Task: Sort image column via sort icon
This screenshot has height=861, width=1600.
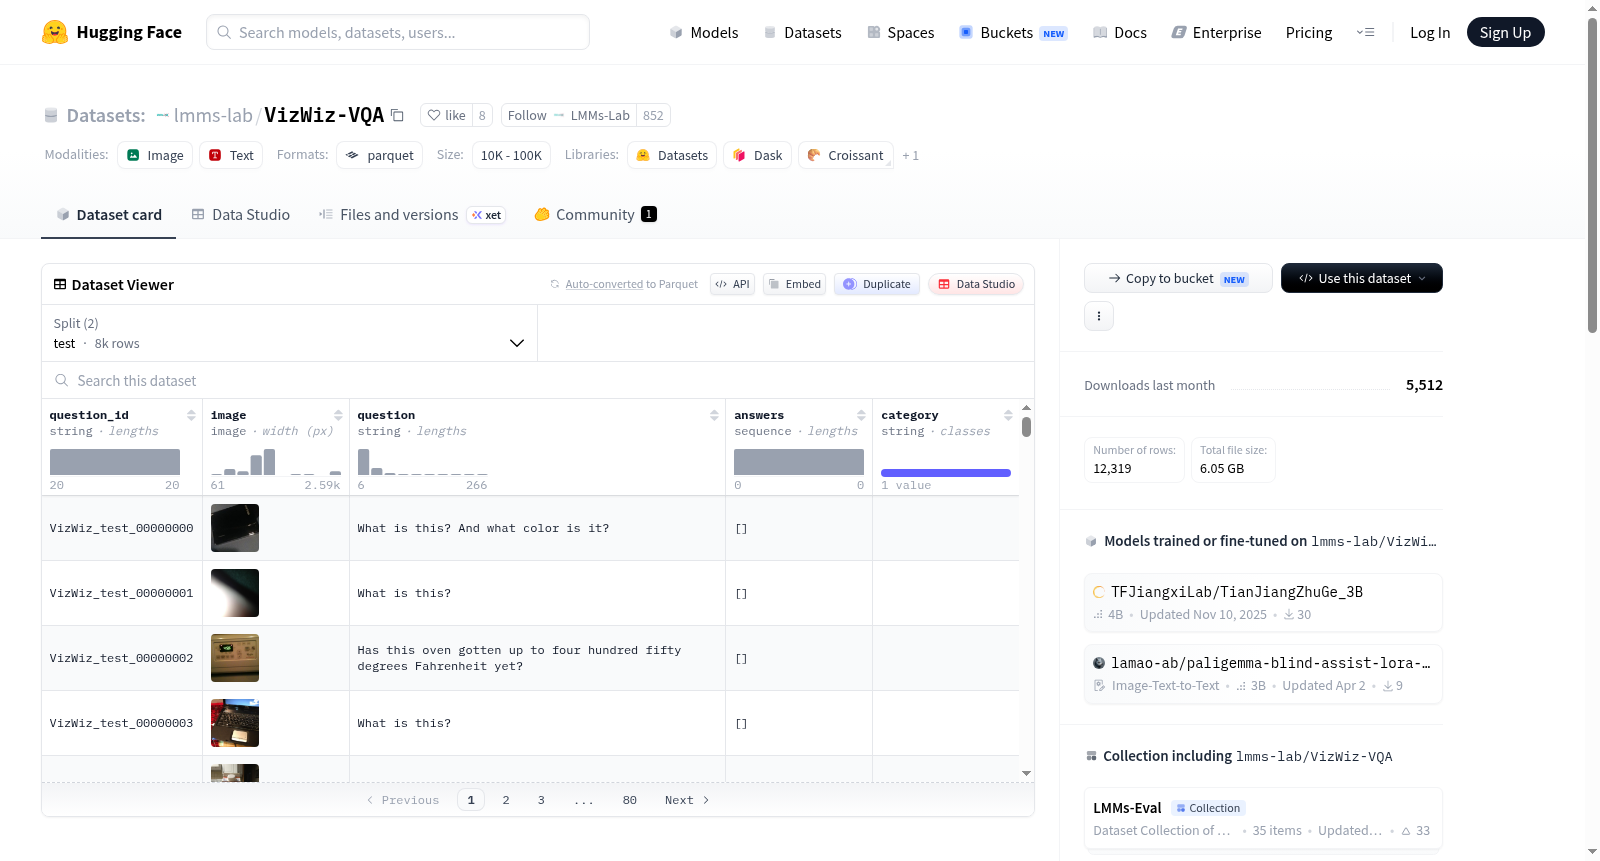Action: click(x=338, y=415)
